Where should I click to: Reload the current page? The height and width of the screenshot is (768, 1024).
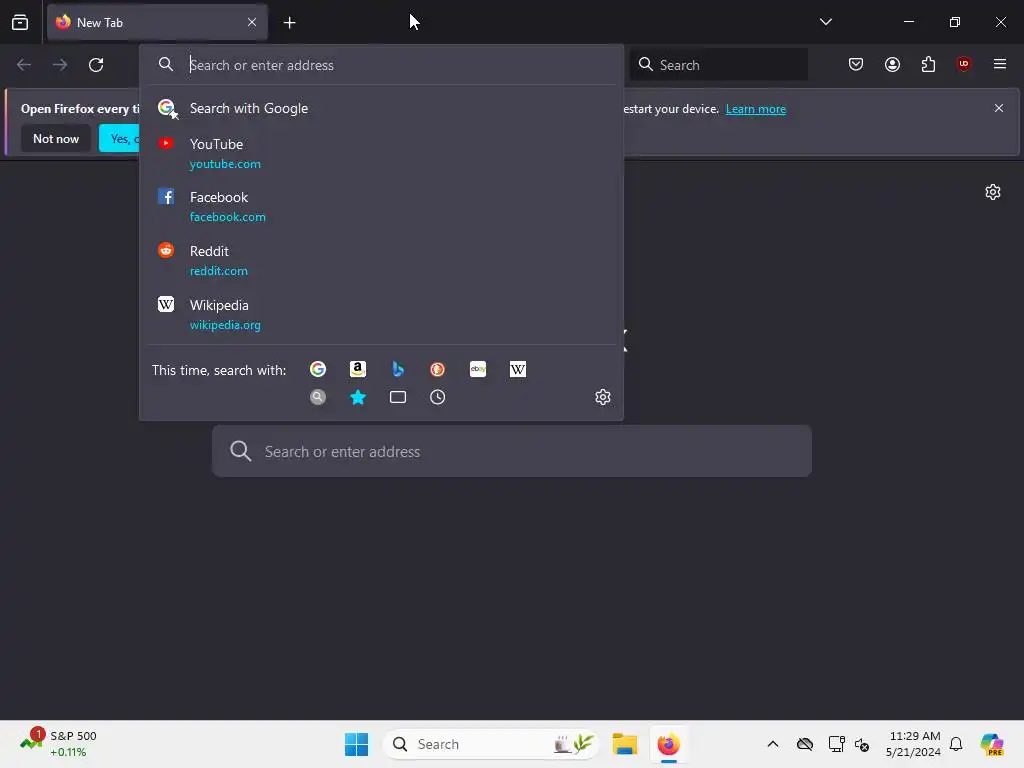point(96,65)
